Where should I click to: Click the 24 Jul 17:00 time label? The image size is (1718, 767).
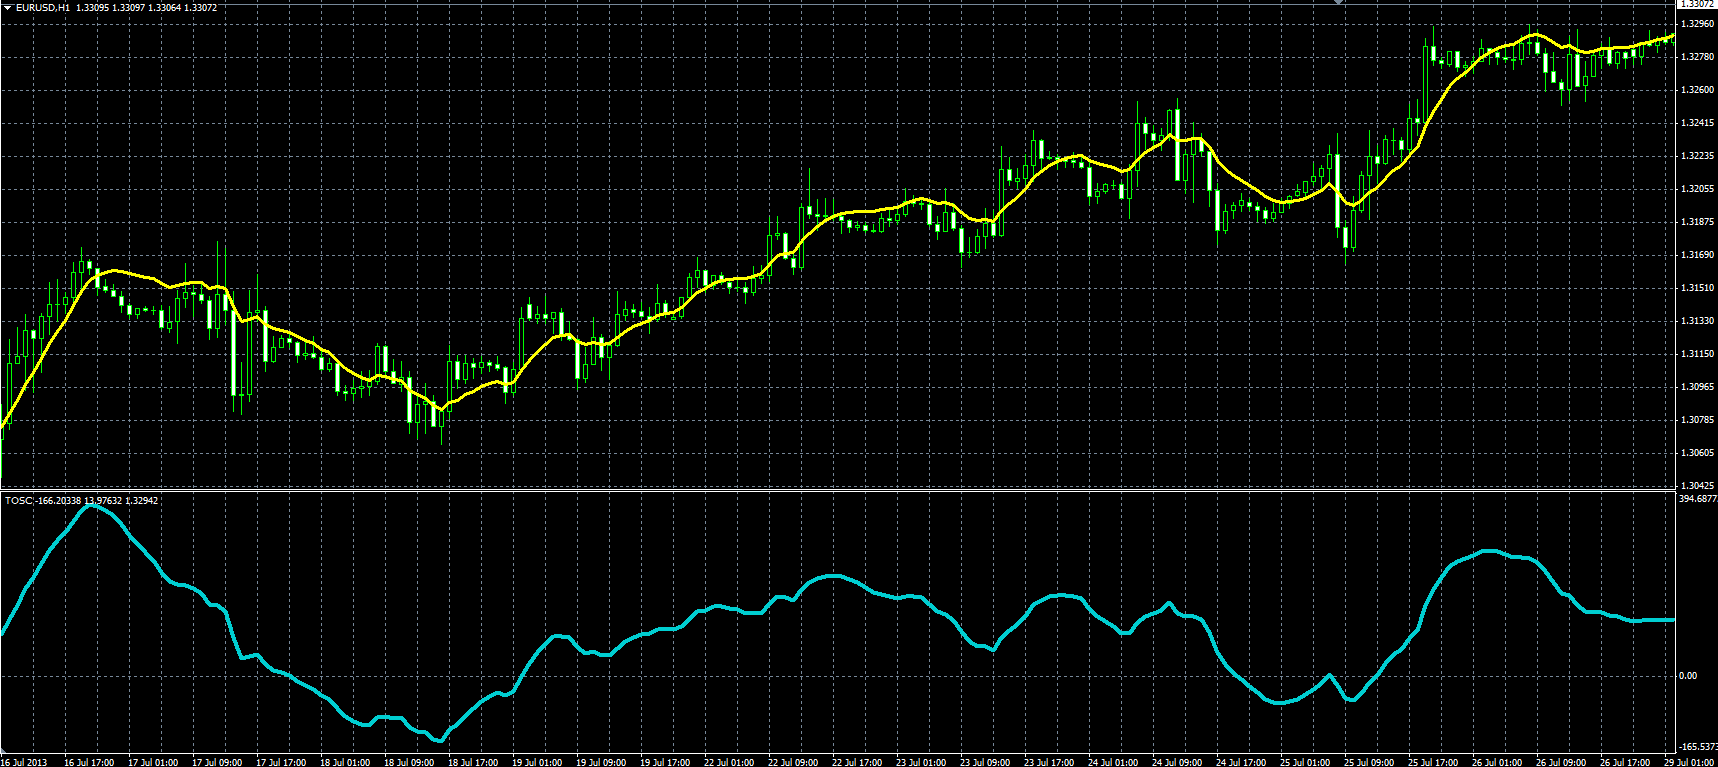click(1241, 762)
